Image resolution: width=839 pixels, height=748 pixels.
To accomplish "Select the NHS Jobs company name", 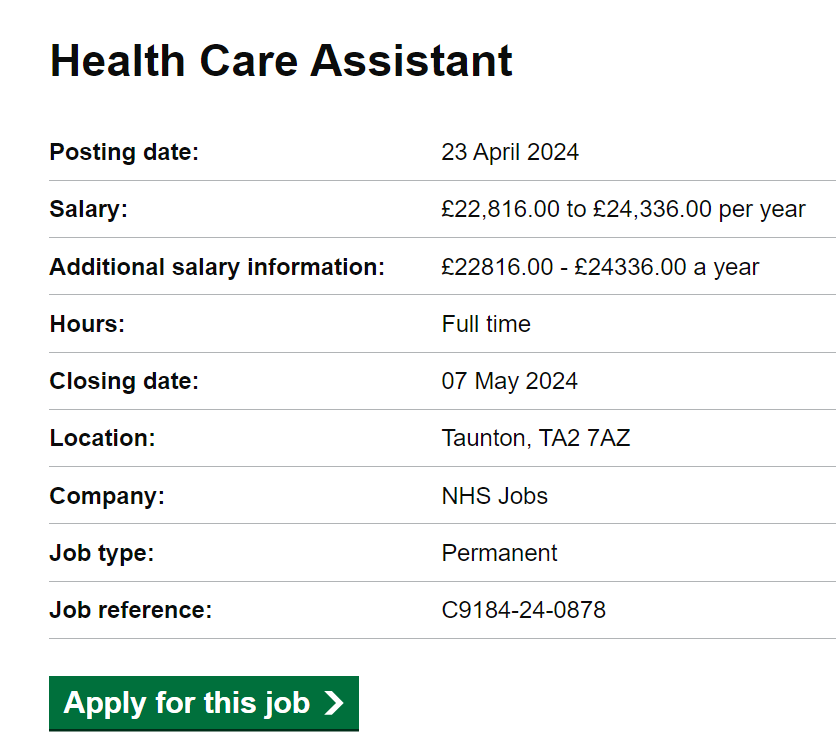I will (x=495, y=496).
